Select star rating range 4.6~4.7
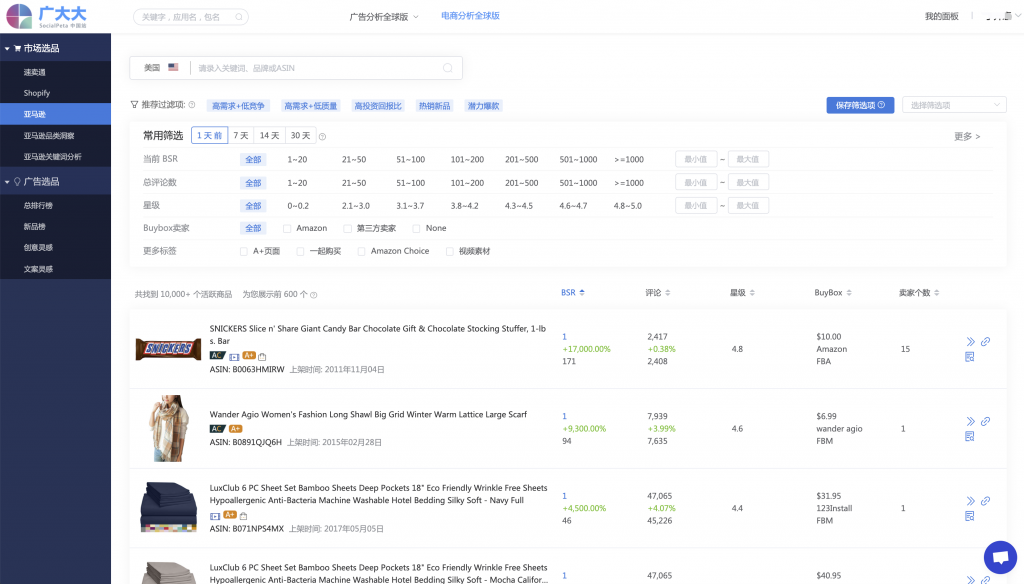Viewport: 1024px width, 584px height. coord(573,206)
